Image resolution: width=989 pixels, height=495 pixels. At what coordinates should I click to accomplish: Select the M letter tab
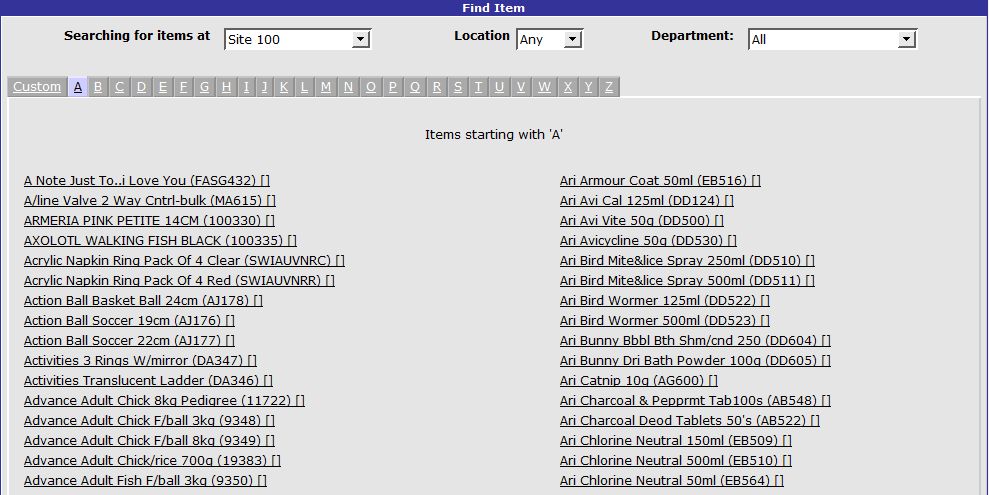point(325,87)
